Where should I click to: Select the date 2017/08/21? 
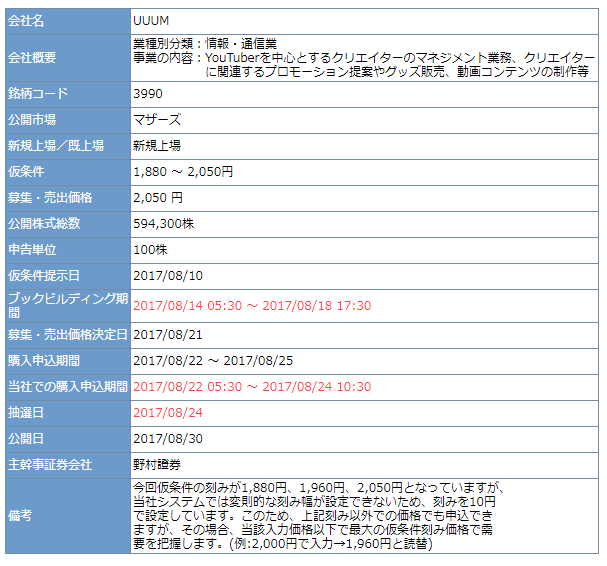[168, 334]
